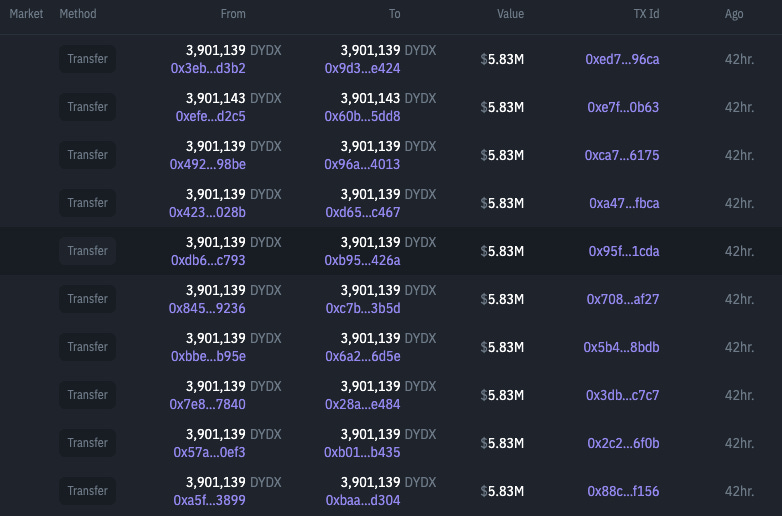
Task: Open recipient address 0xb95...426a
Action: (x=363, y=260)
